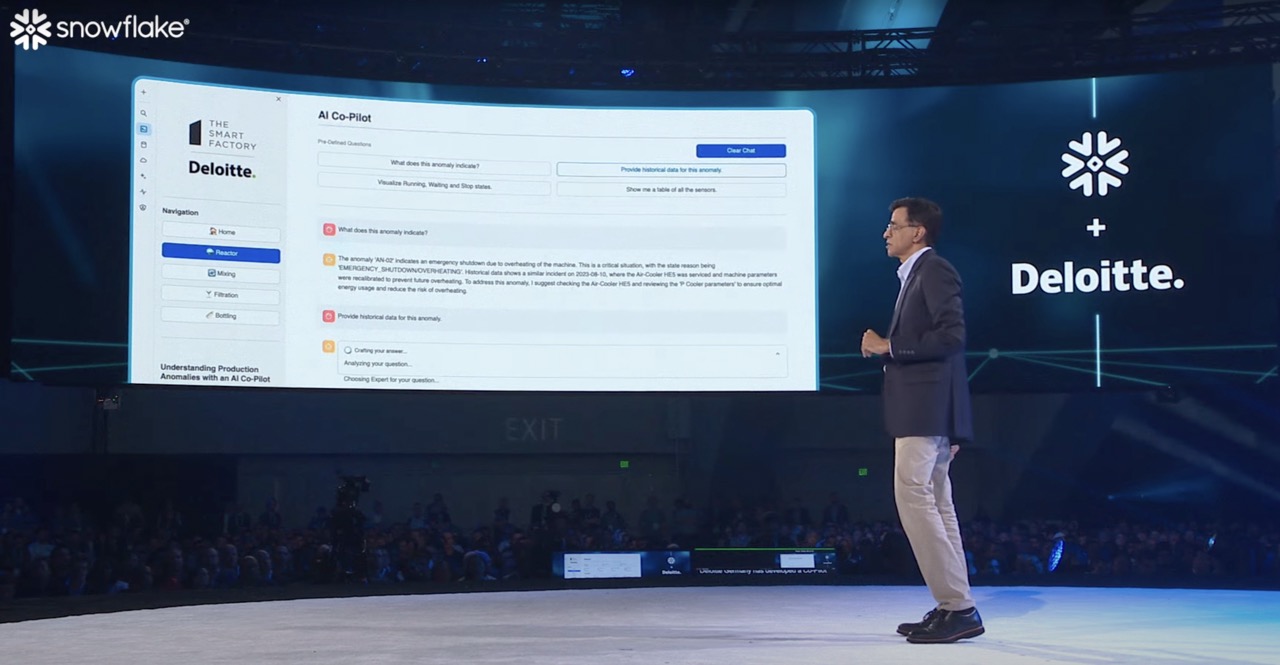Image resolution: width=1280 pixels, height=665 pixels.
Task: Open the Bottling page
Action: pyautogui.click(x=221, y=316)
